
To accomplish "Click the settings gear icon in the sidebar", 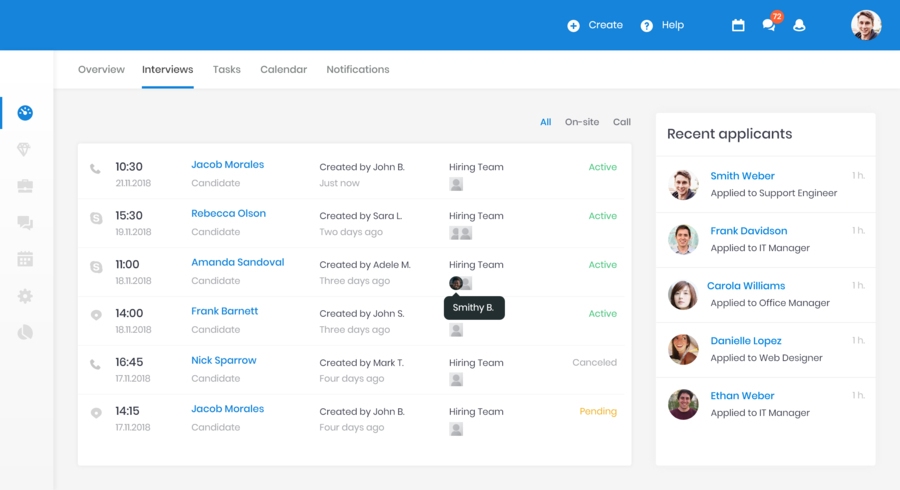I will [x=26, y=296].
